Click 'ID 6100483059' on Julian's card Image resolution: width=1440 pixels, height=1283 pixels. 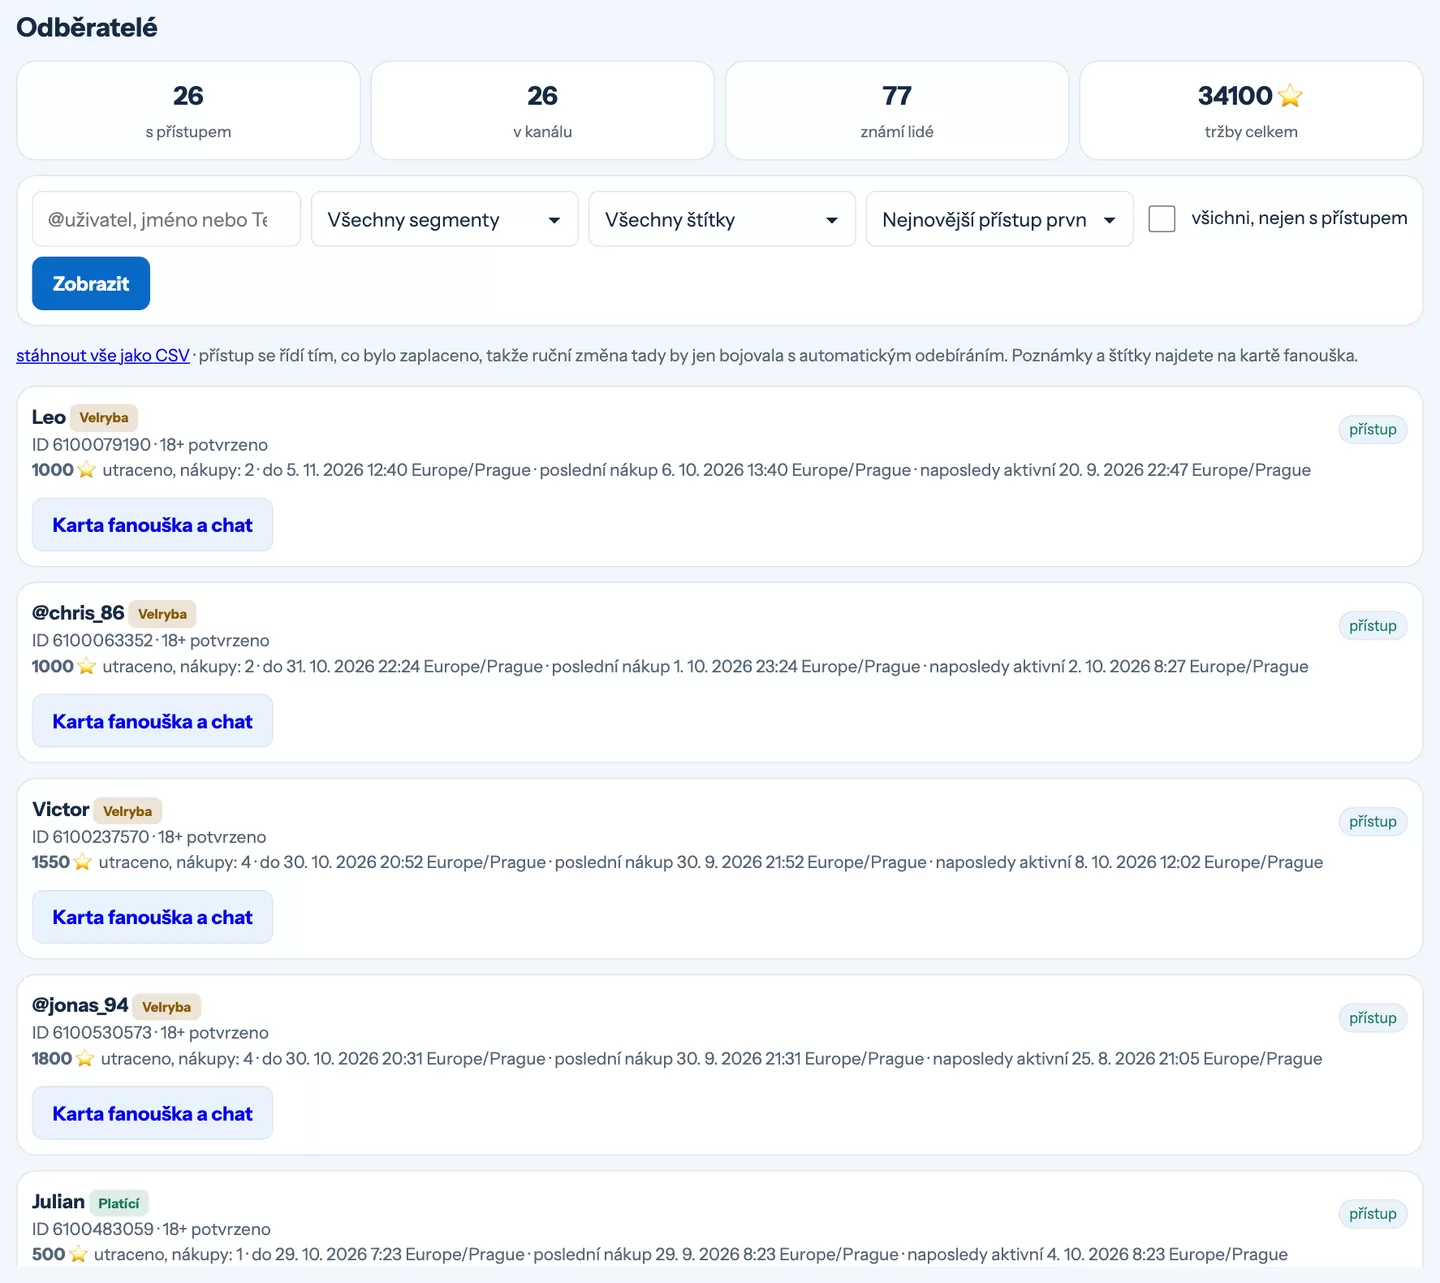(93, 1229)
